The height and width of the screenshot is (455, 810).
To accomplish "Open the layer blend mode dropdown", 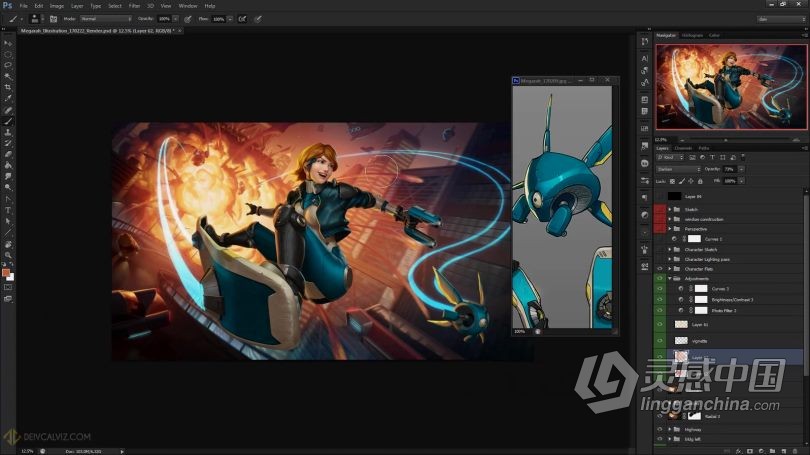I will tap(678, 169).
